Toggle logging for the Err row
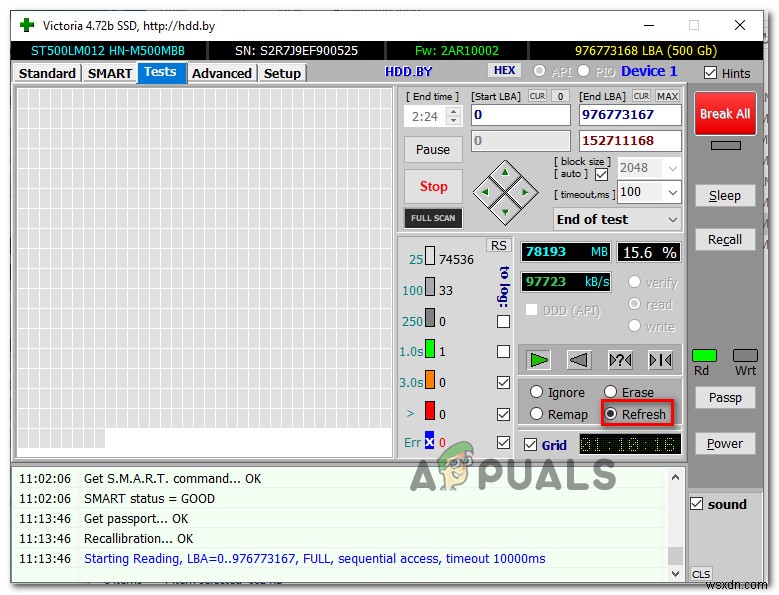779x595 pixels. (503, 442)
